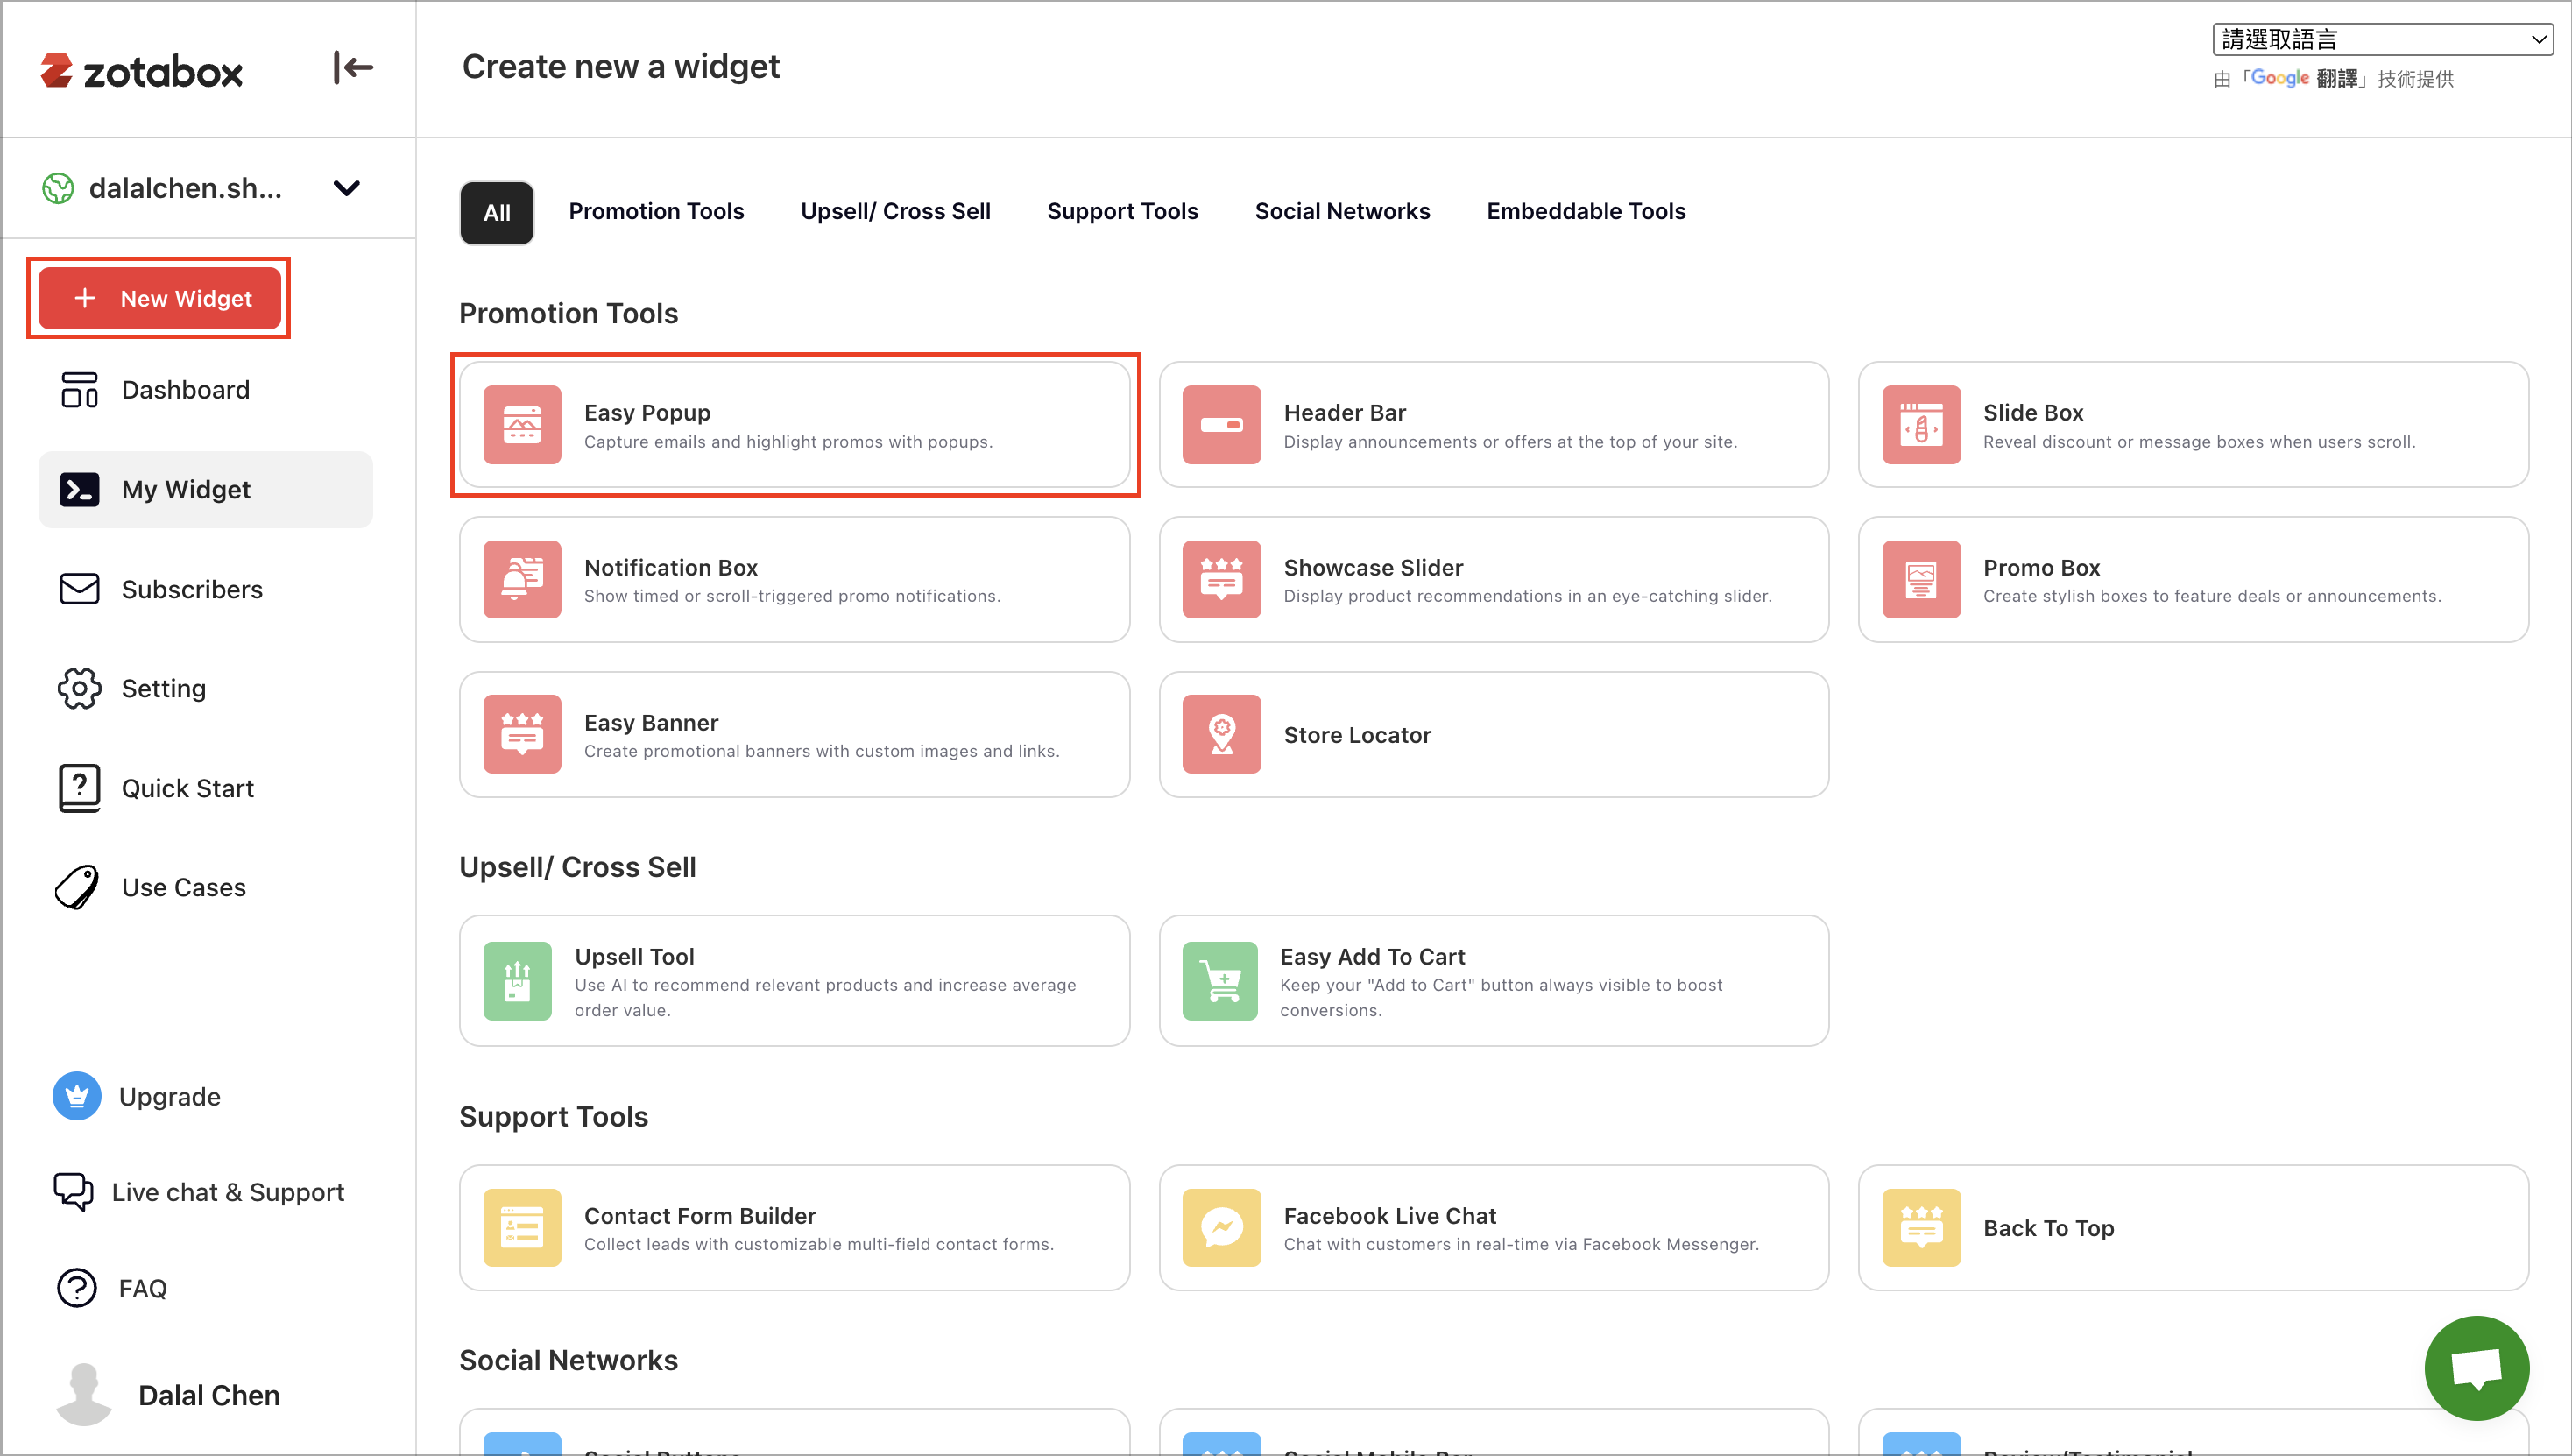
Task: Click the Live chat speech bubbles icon
Action: 73,1192
